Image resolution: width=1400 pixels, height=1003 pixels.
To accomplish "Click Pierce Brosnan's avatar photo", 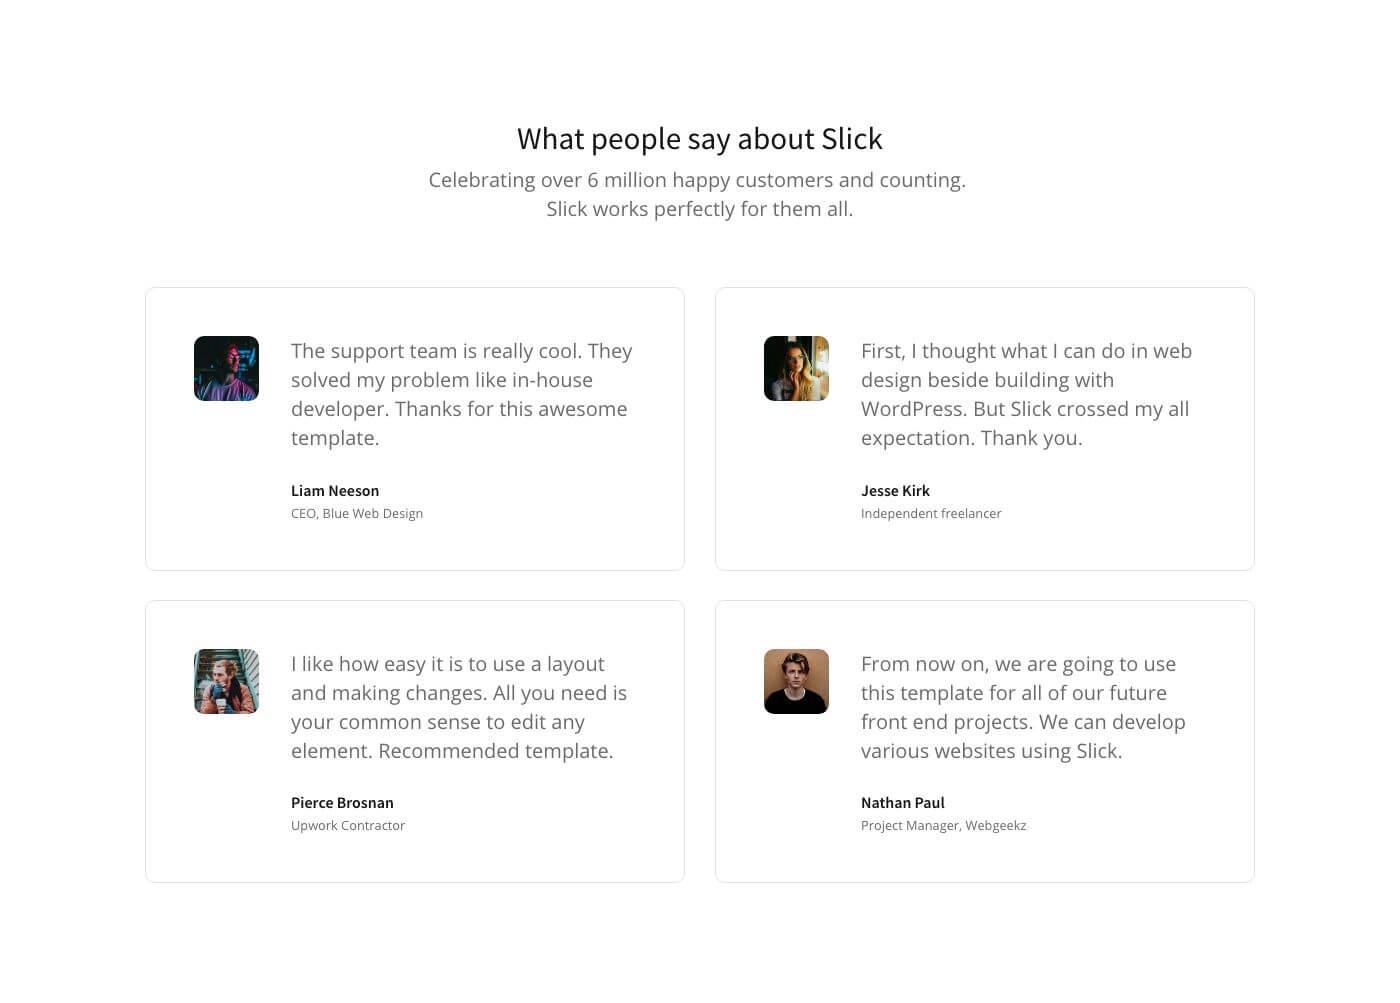I will [x=226, y=681].
